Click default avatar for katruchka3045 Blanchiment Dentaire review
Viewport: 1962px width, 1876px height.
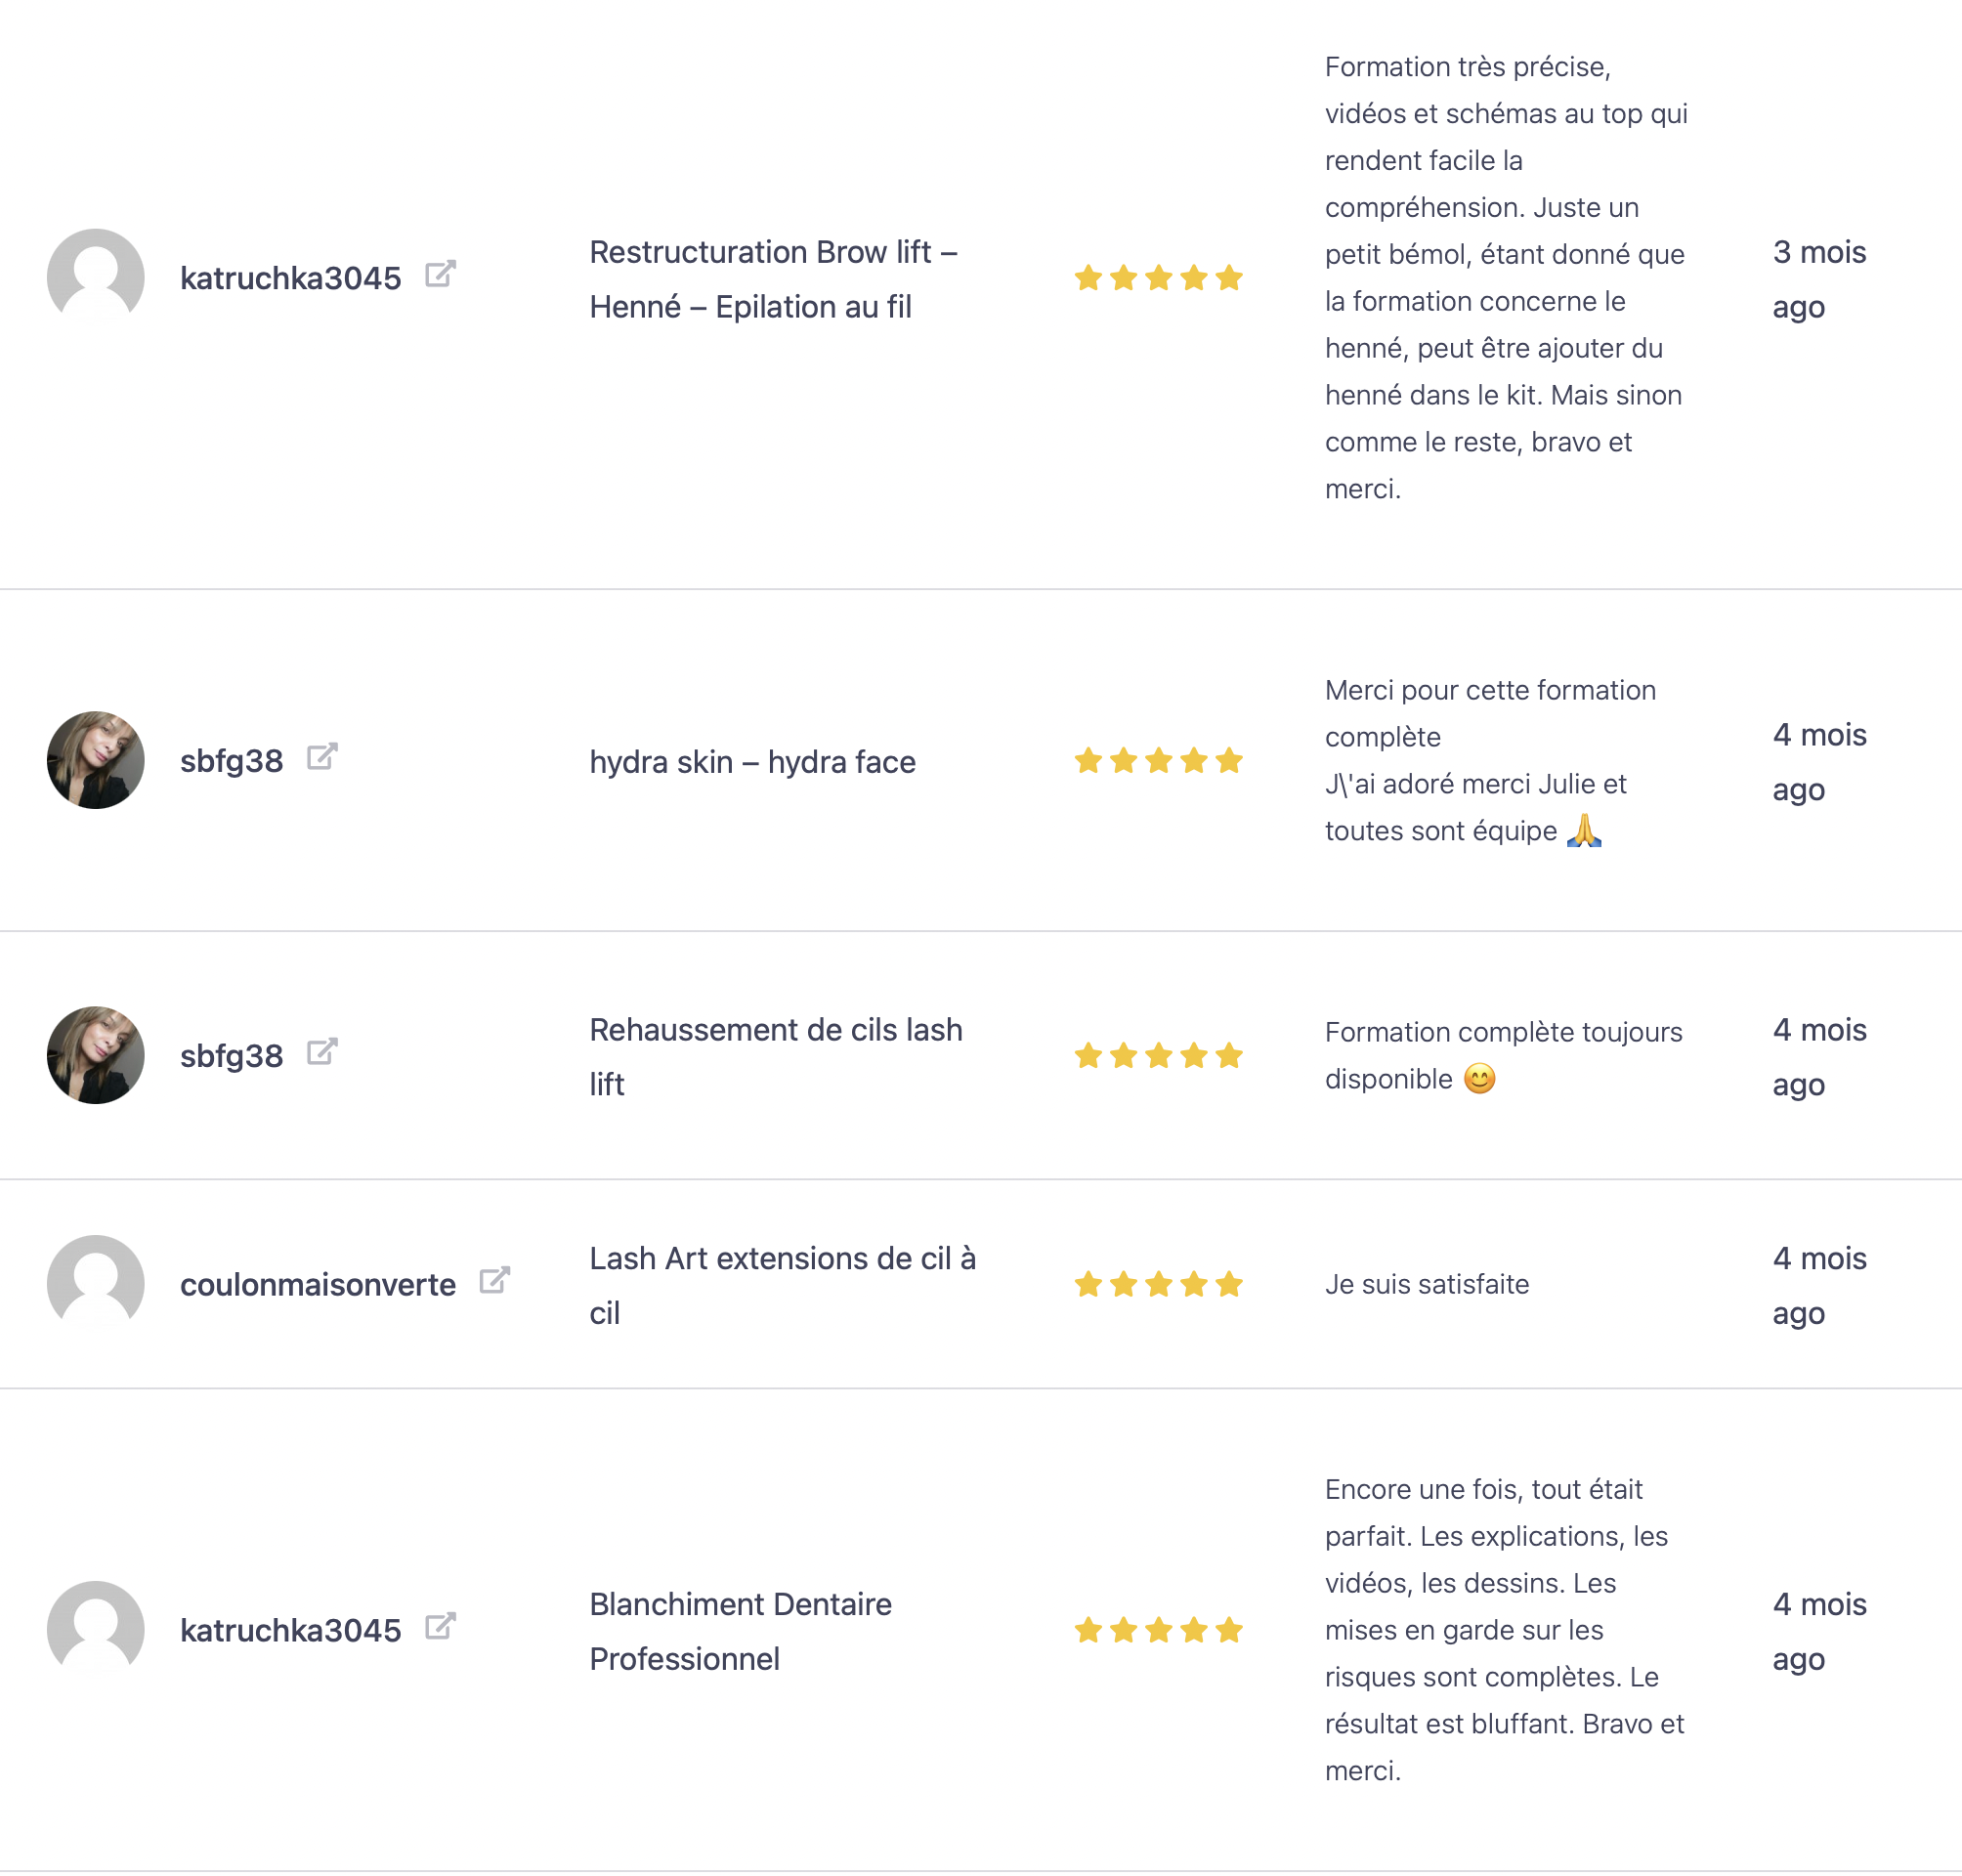point(96,1629)
